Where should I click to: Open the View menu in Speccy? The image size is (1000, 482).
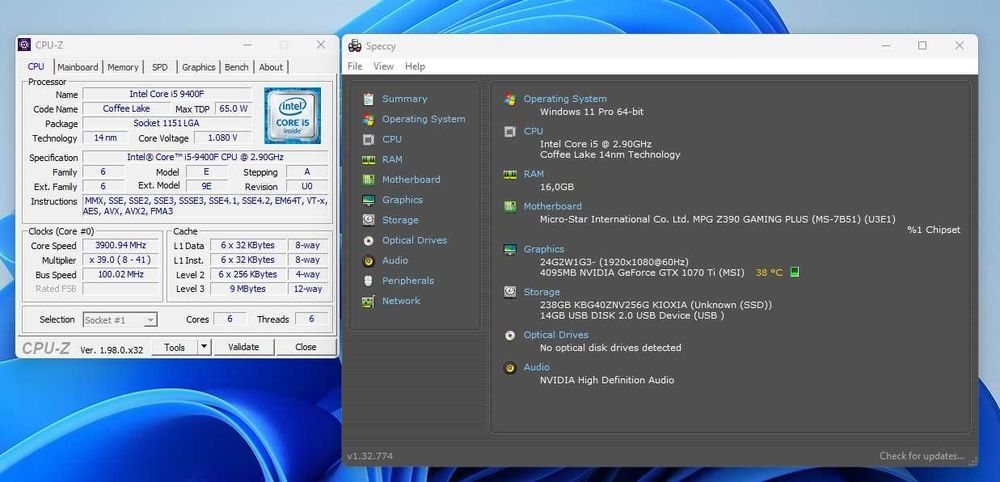pos(383,66)
